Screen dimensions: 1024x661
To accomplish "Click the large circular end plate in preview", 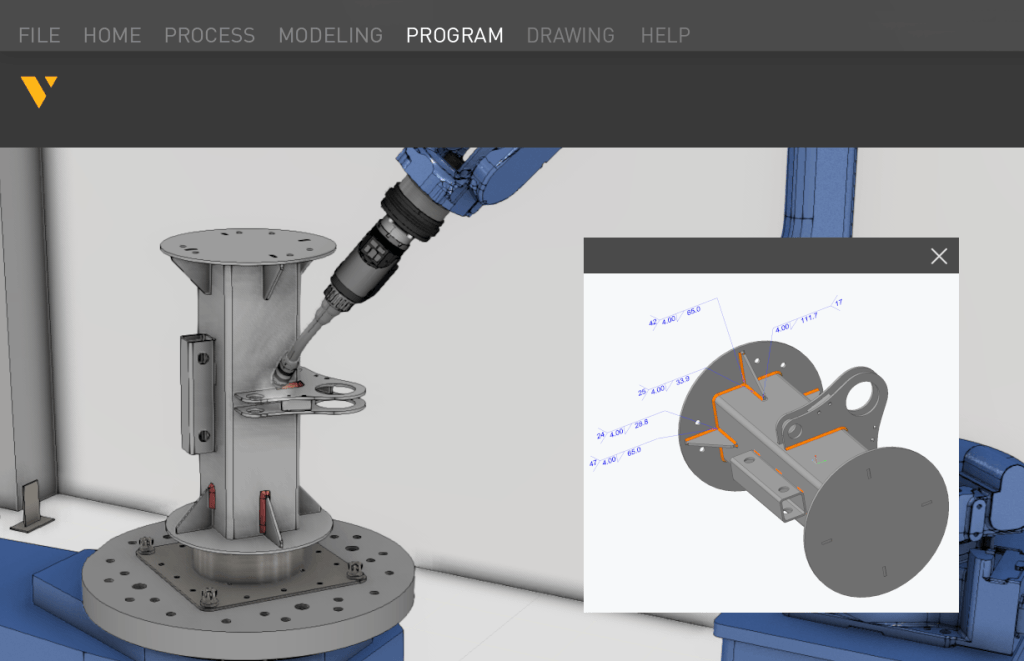I will pyautogui.click(x=875, y=530).
